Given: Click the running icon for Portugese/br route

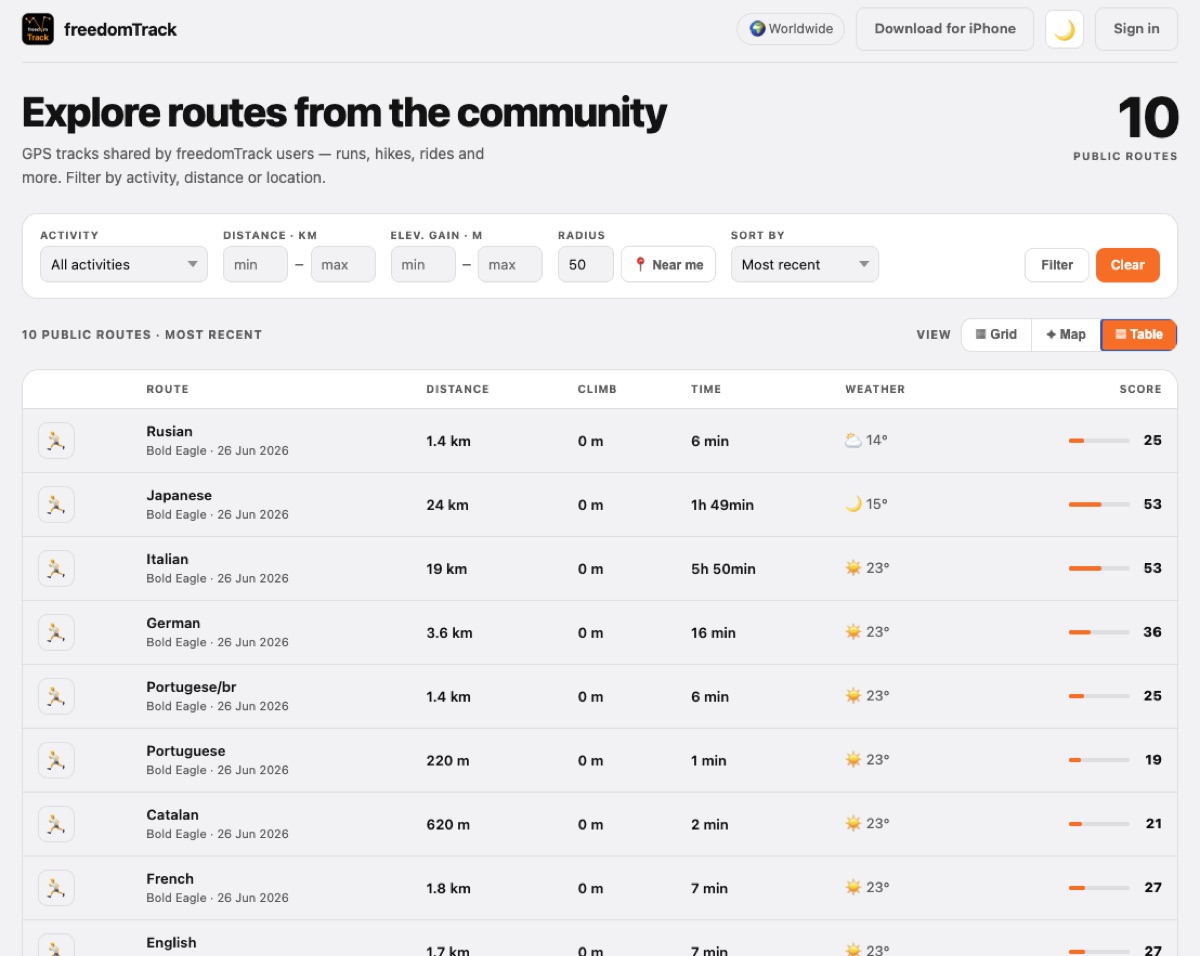Looking at the screenshot, I should (x=56, y=697).
